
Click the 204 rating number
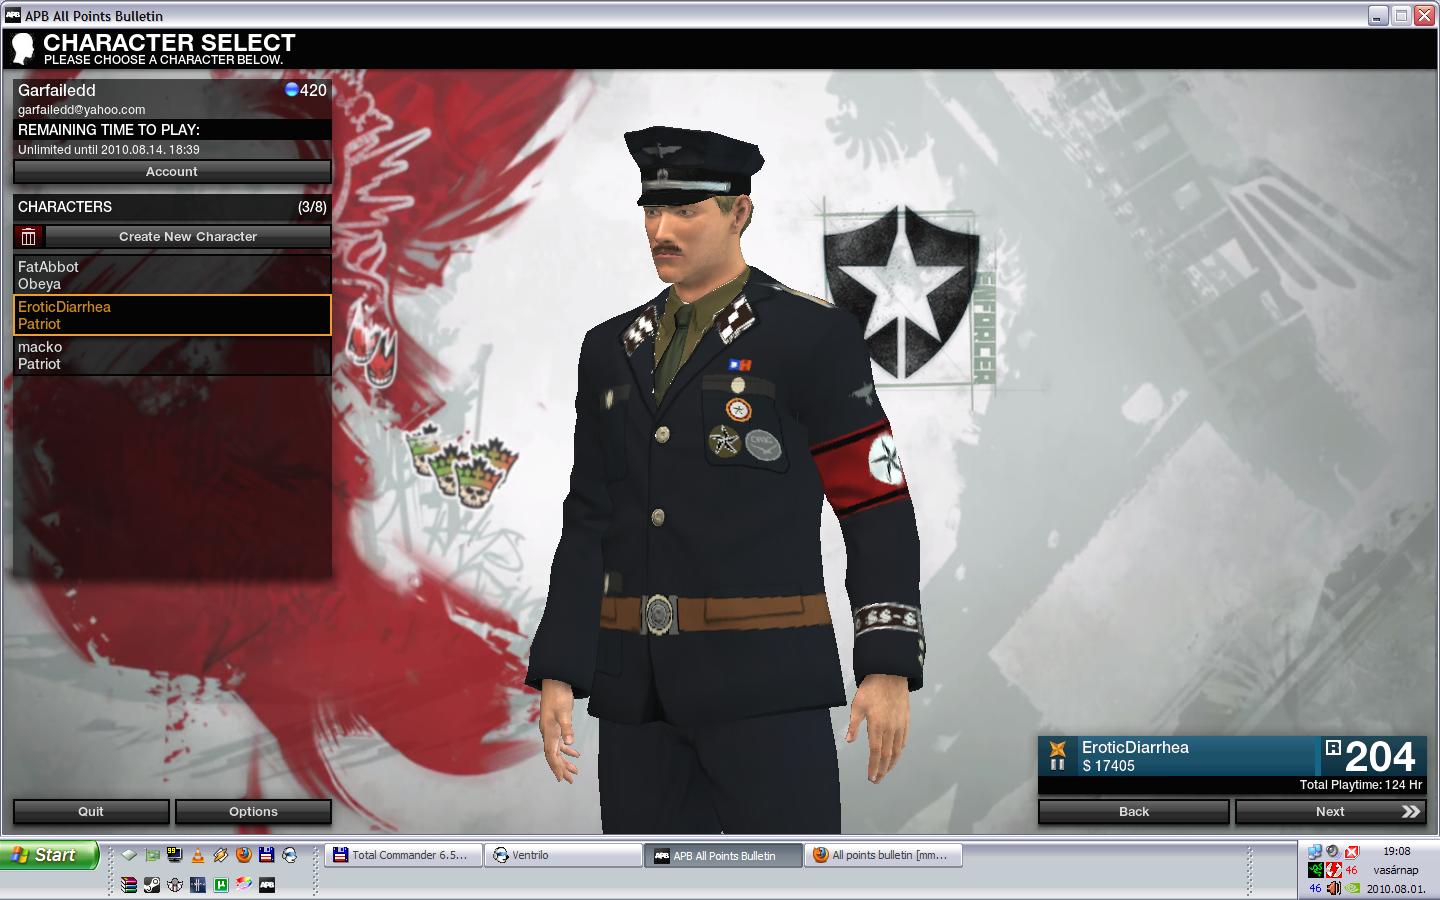pos(1380,757)
